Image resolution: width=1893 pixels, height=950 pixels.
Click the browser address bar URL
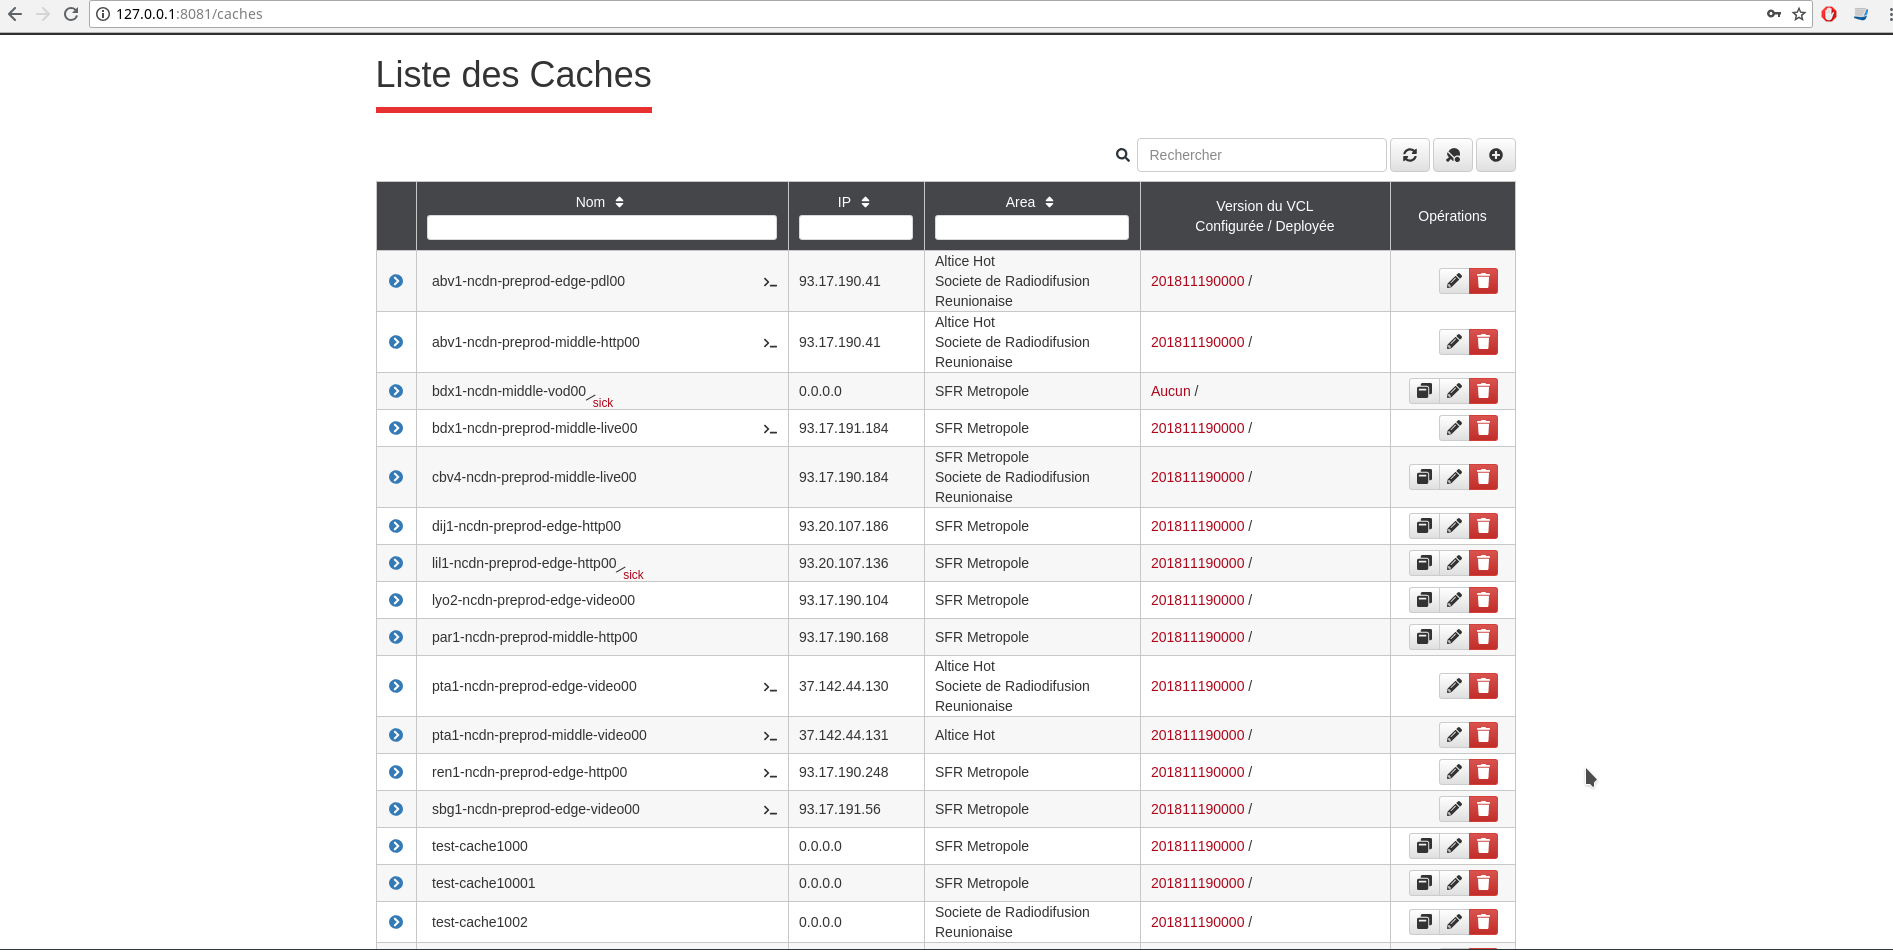click(x=189, y=14)
